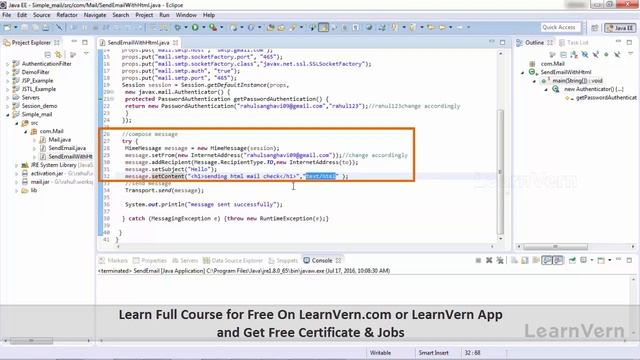Click Collapse All in Project Explorer
Image resolution: width=640 pixels, height=360 pixels.
[x=48, y=54]
